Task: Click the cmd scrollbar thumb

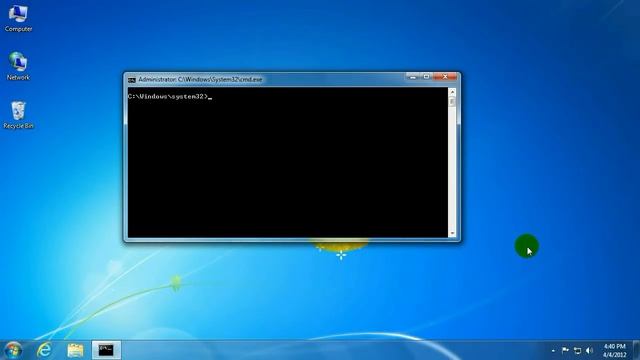Action: [452, 102]
